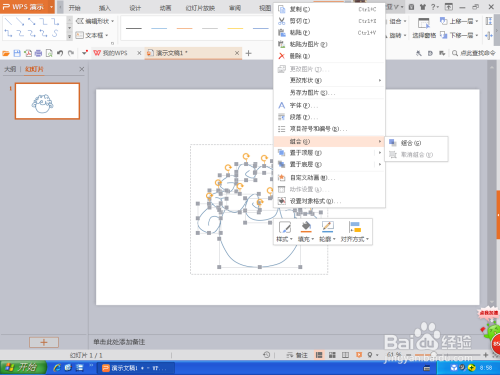The height and width of the screenshot is (375, 500).
Task: Pick the yellow line style preset
Action: click(x=235, y=29)
